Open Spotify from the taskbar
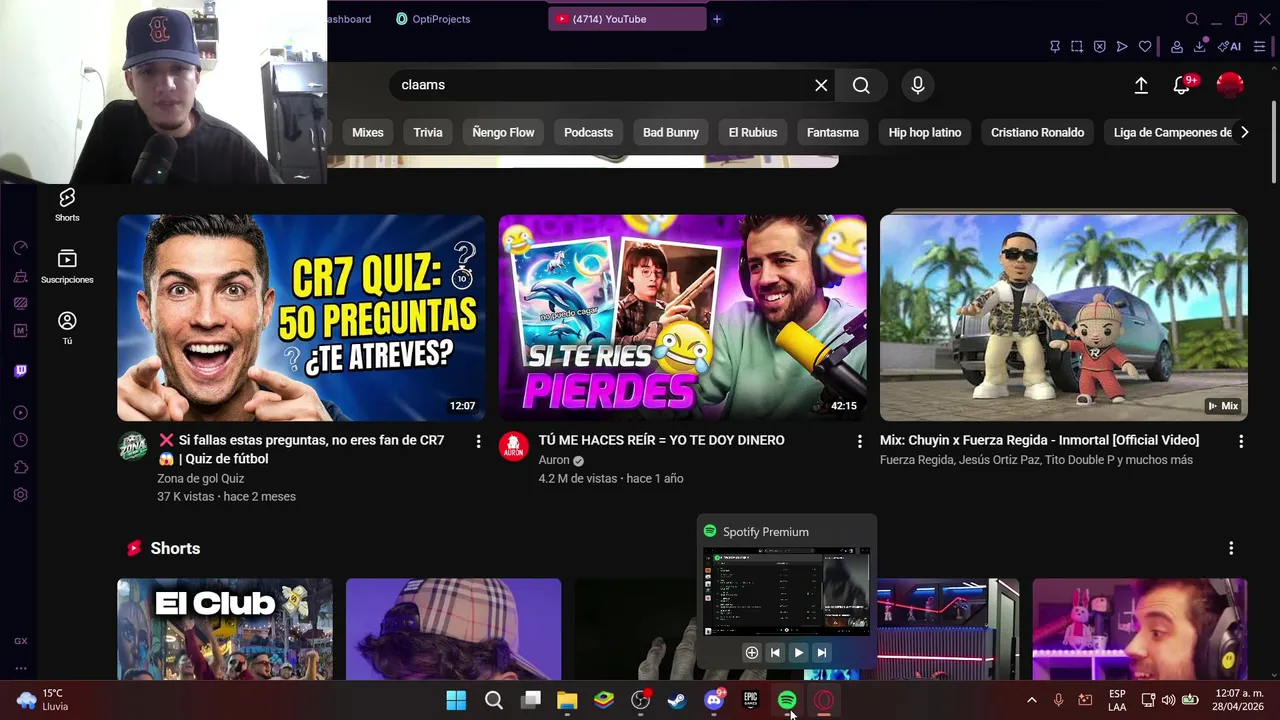 coord(787,700)
